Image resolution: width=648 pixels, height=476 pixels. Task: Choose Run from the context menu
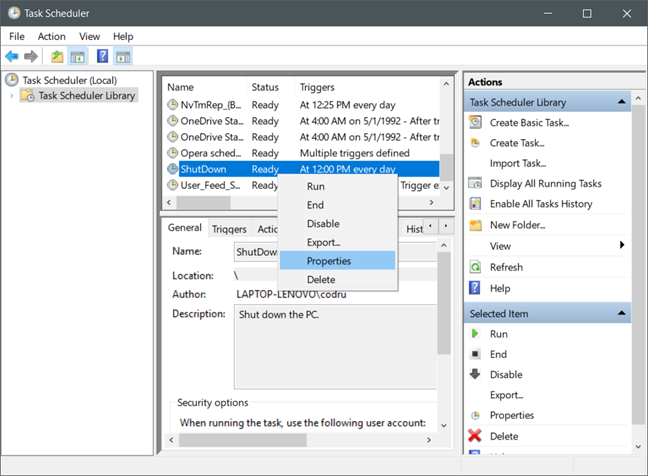pos(337,186)
